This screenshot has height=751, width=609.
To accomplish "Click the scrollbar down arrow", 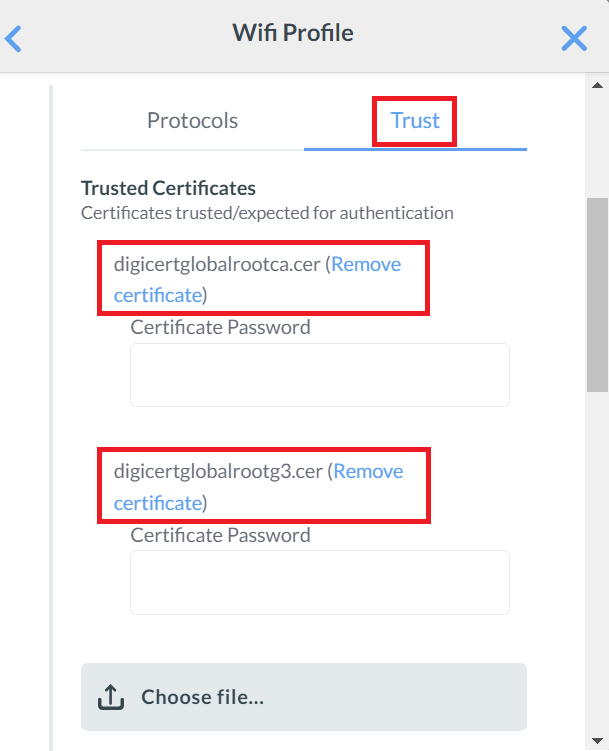I will [597, 741].
